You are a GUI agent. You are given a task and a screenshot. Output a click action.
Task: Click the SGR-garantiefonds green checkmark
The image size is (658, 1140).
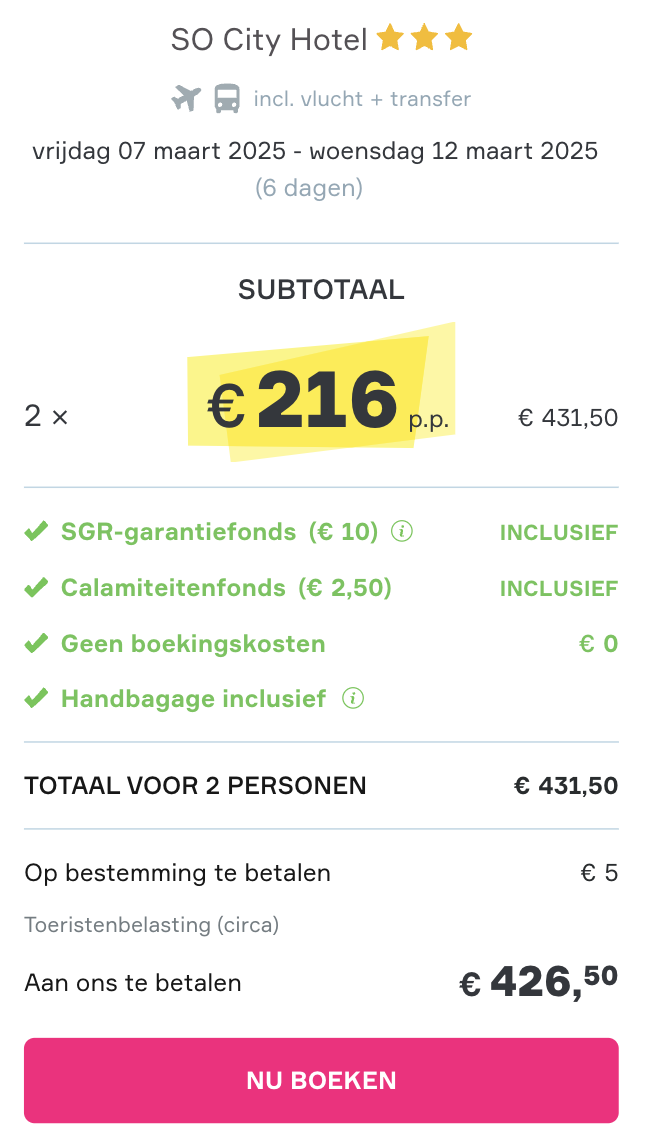coord(36,531)
